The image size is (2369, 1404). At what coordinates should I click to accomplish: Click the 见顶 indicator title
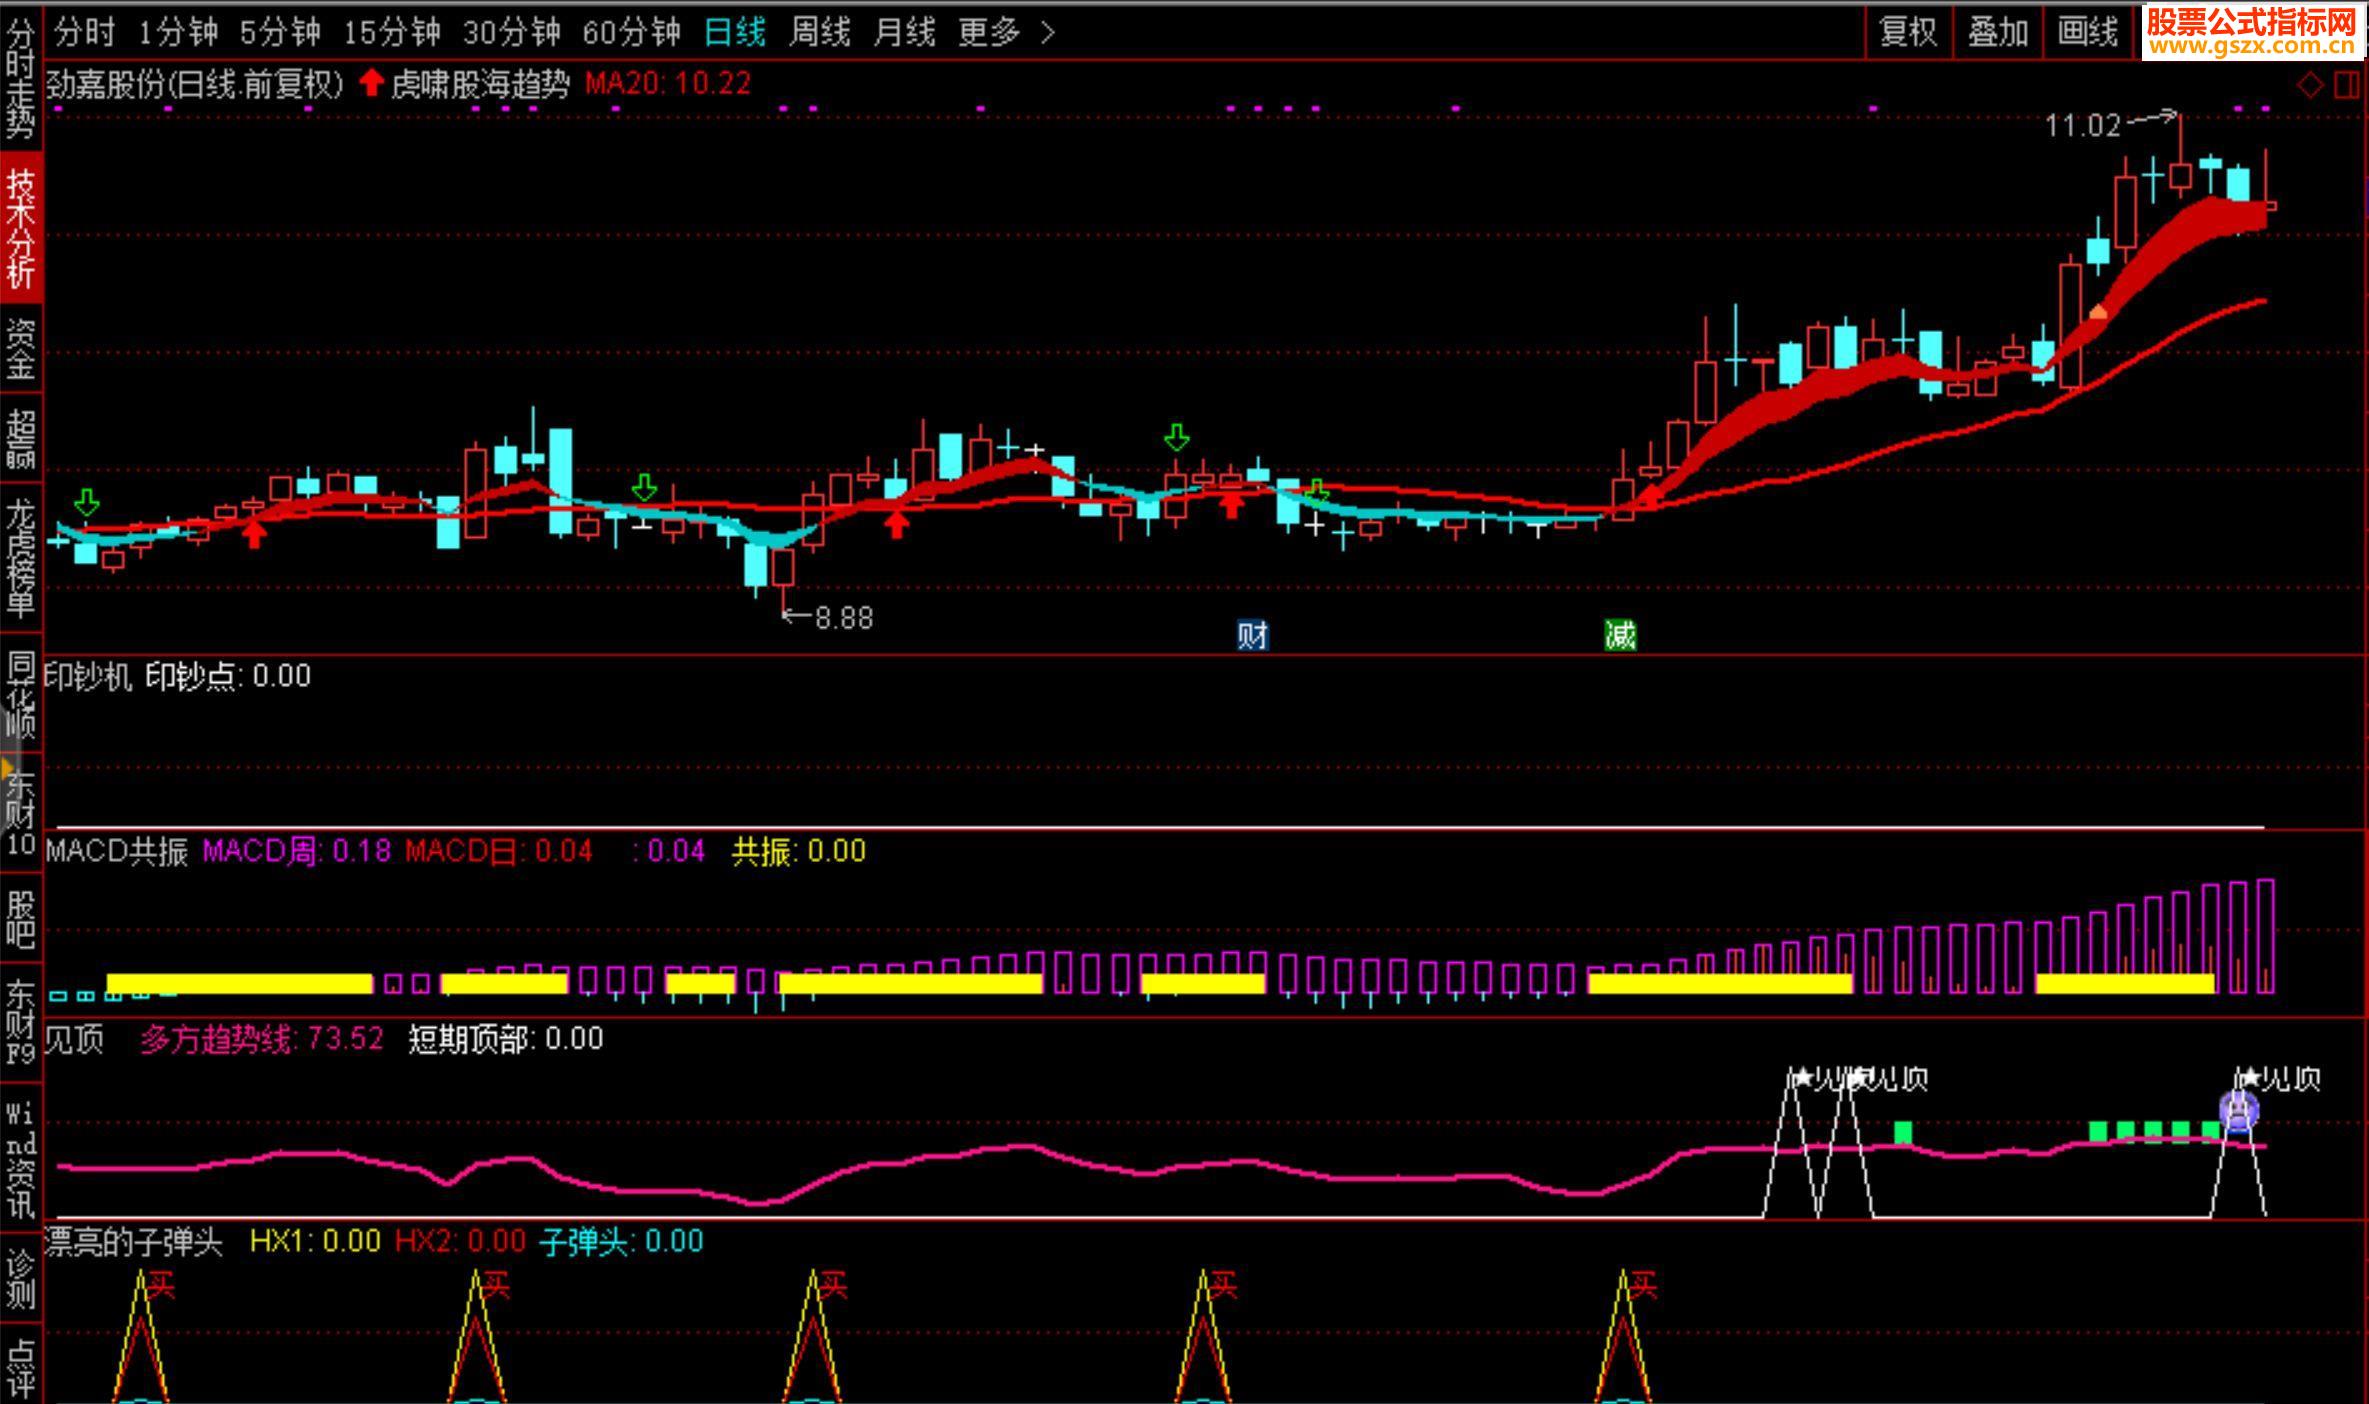pyautogui.click(x=74, y=1040)
